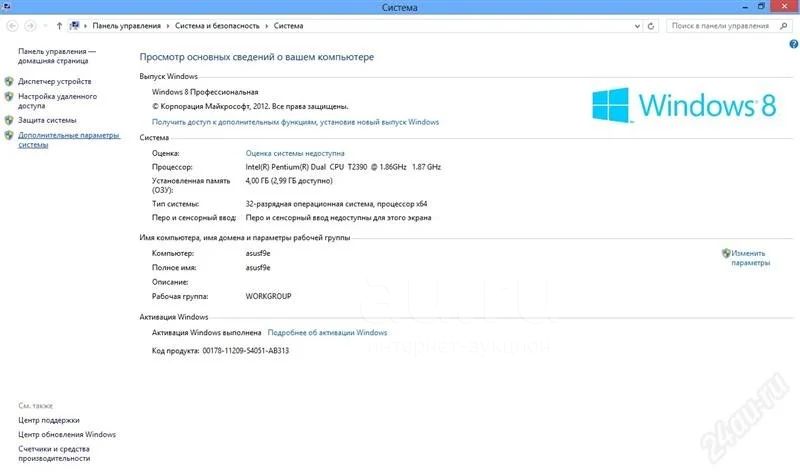Click computer name asusf9e beside Компьютер
Viewport: 800px width, 475px height.
(x=258, y=253)
